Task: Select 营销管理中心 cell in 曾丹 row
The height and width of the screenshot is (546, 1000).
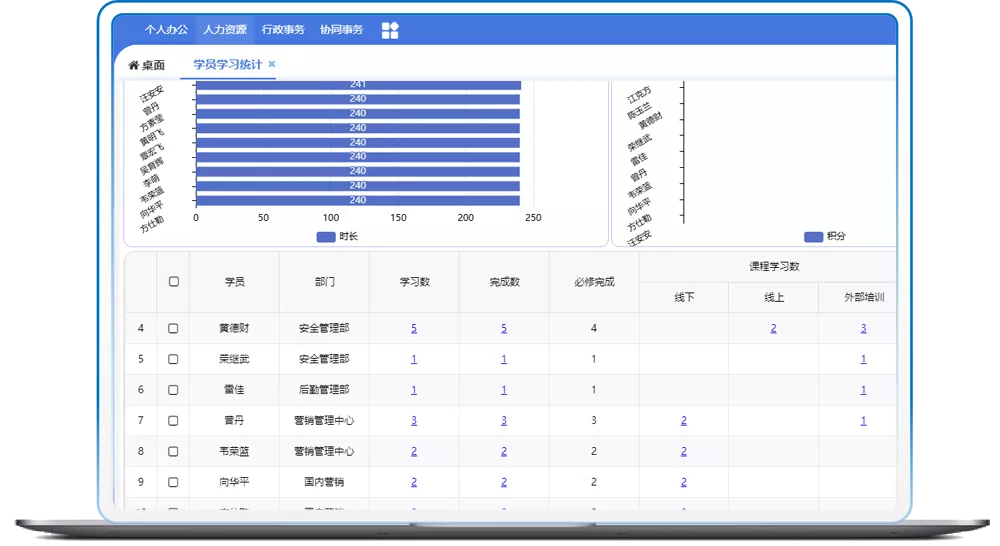Action: click(x=324, y=420)
